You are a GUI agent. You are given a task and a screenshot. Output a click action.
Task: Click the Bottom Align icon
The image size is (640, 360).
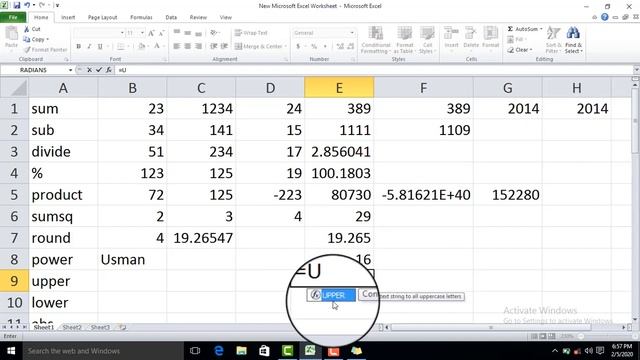click(198, 32)
